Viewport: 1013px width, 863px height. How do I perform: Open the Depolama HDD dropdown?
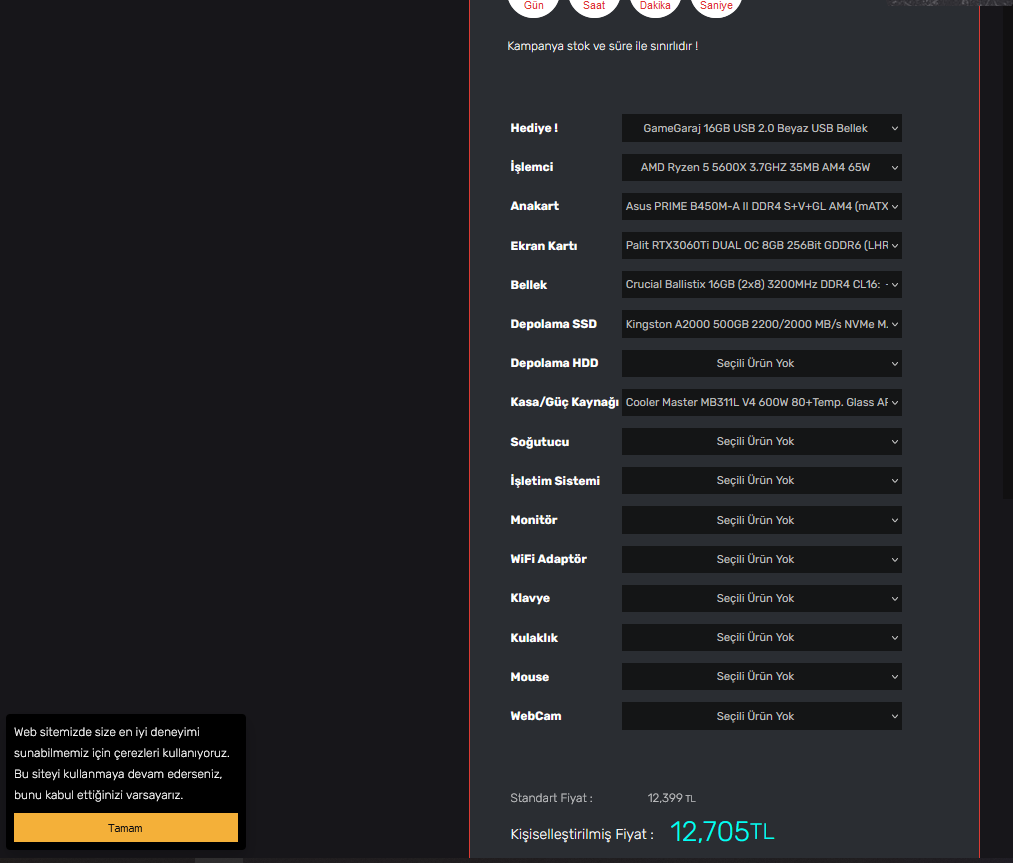[762, 363]
